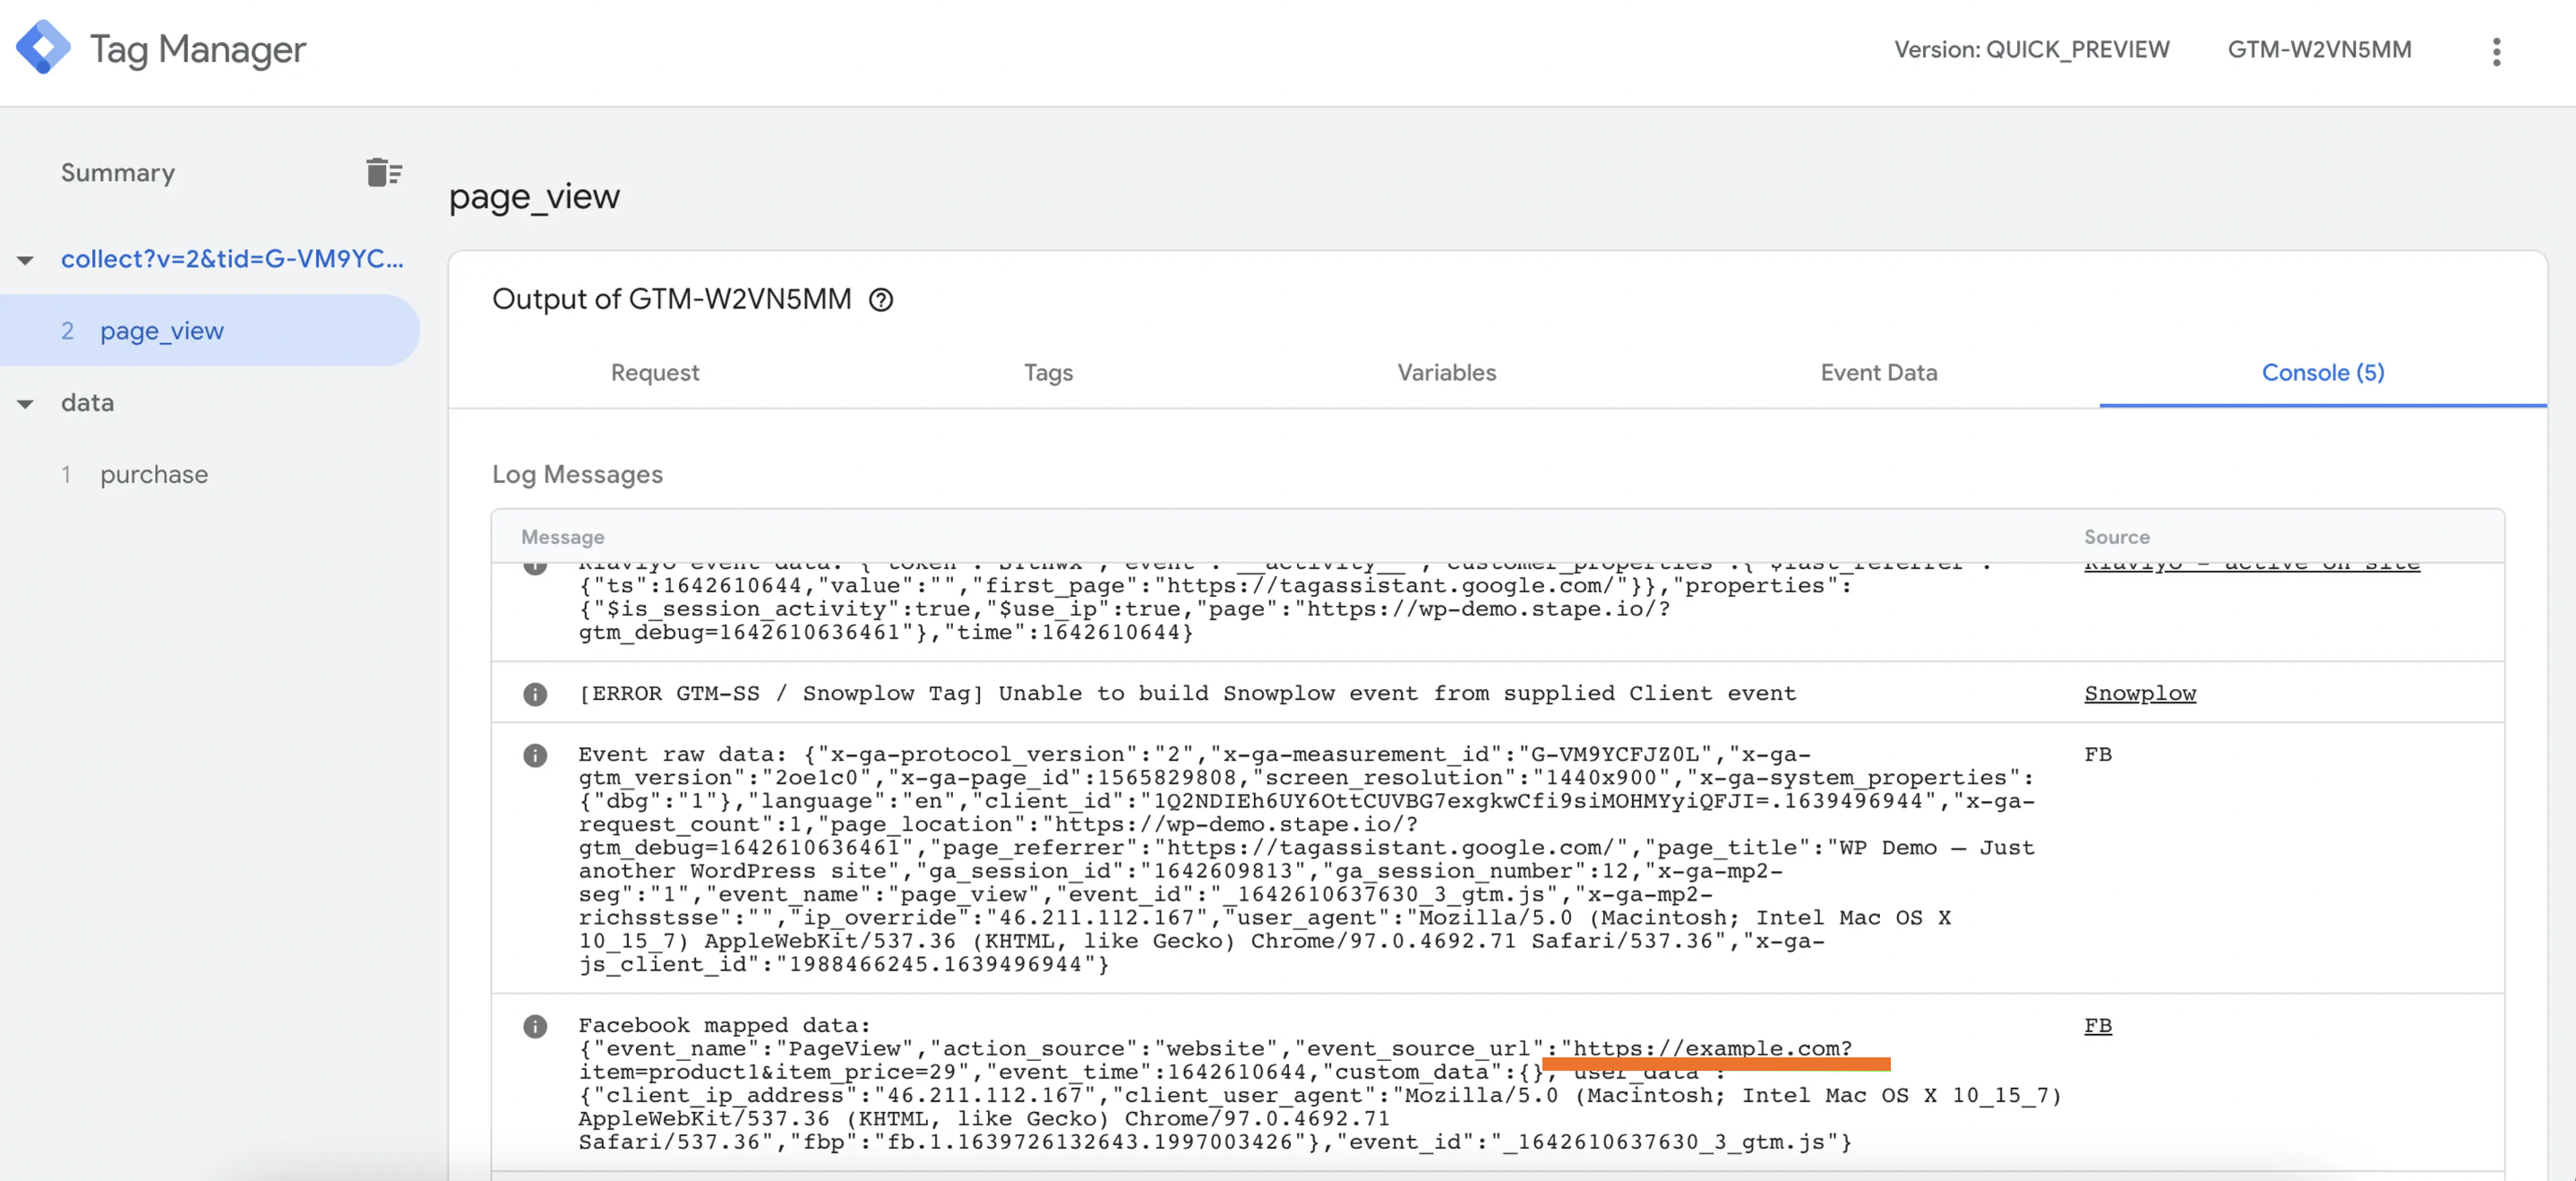
Task: Switch to the Variables tab
Action: tap(1446, 372)
